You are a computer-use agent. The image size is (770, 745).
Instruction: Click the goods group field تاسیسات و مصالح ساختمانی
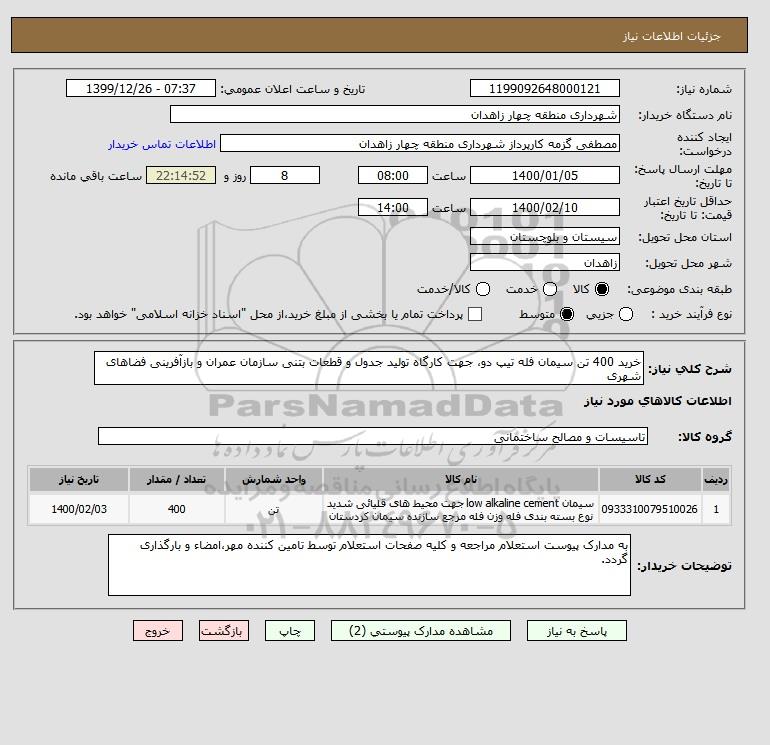click(373, 436)
